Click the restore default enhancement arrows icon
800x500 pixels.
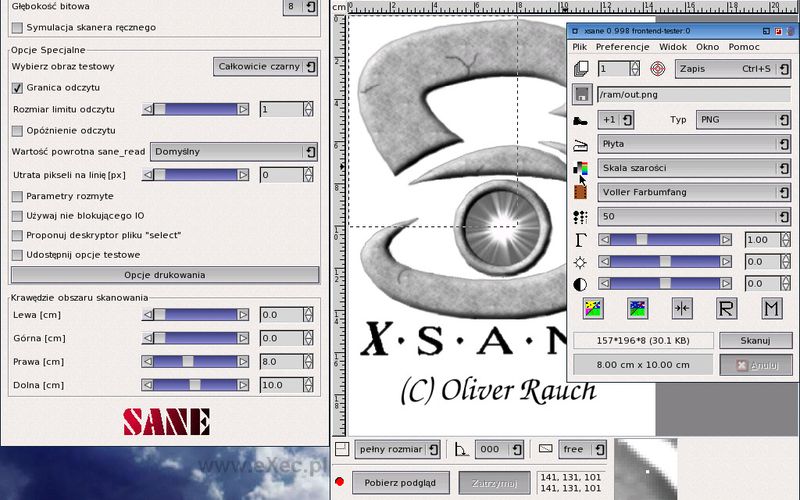coord(682,308)
